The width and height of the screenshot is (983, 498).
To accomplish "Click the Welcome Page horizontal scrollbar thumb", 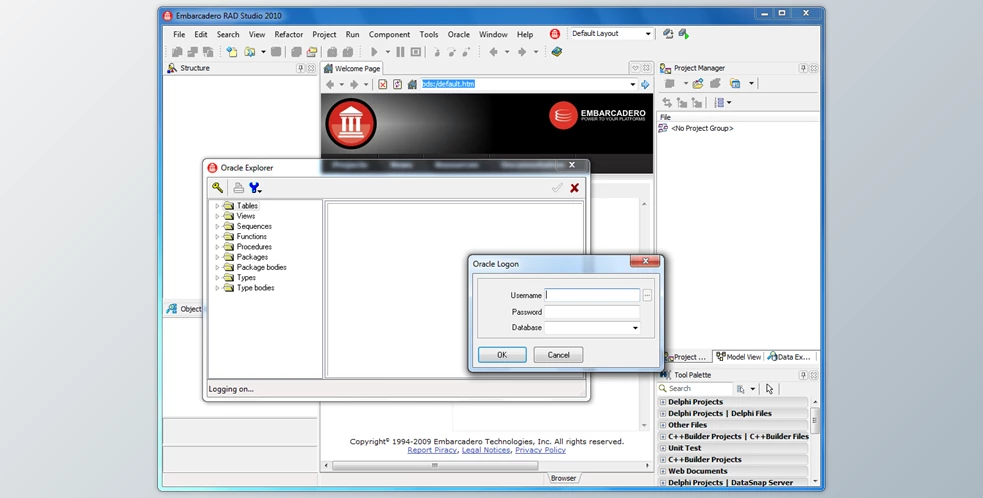I will (x=435, y=465).
